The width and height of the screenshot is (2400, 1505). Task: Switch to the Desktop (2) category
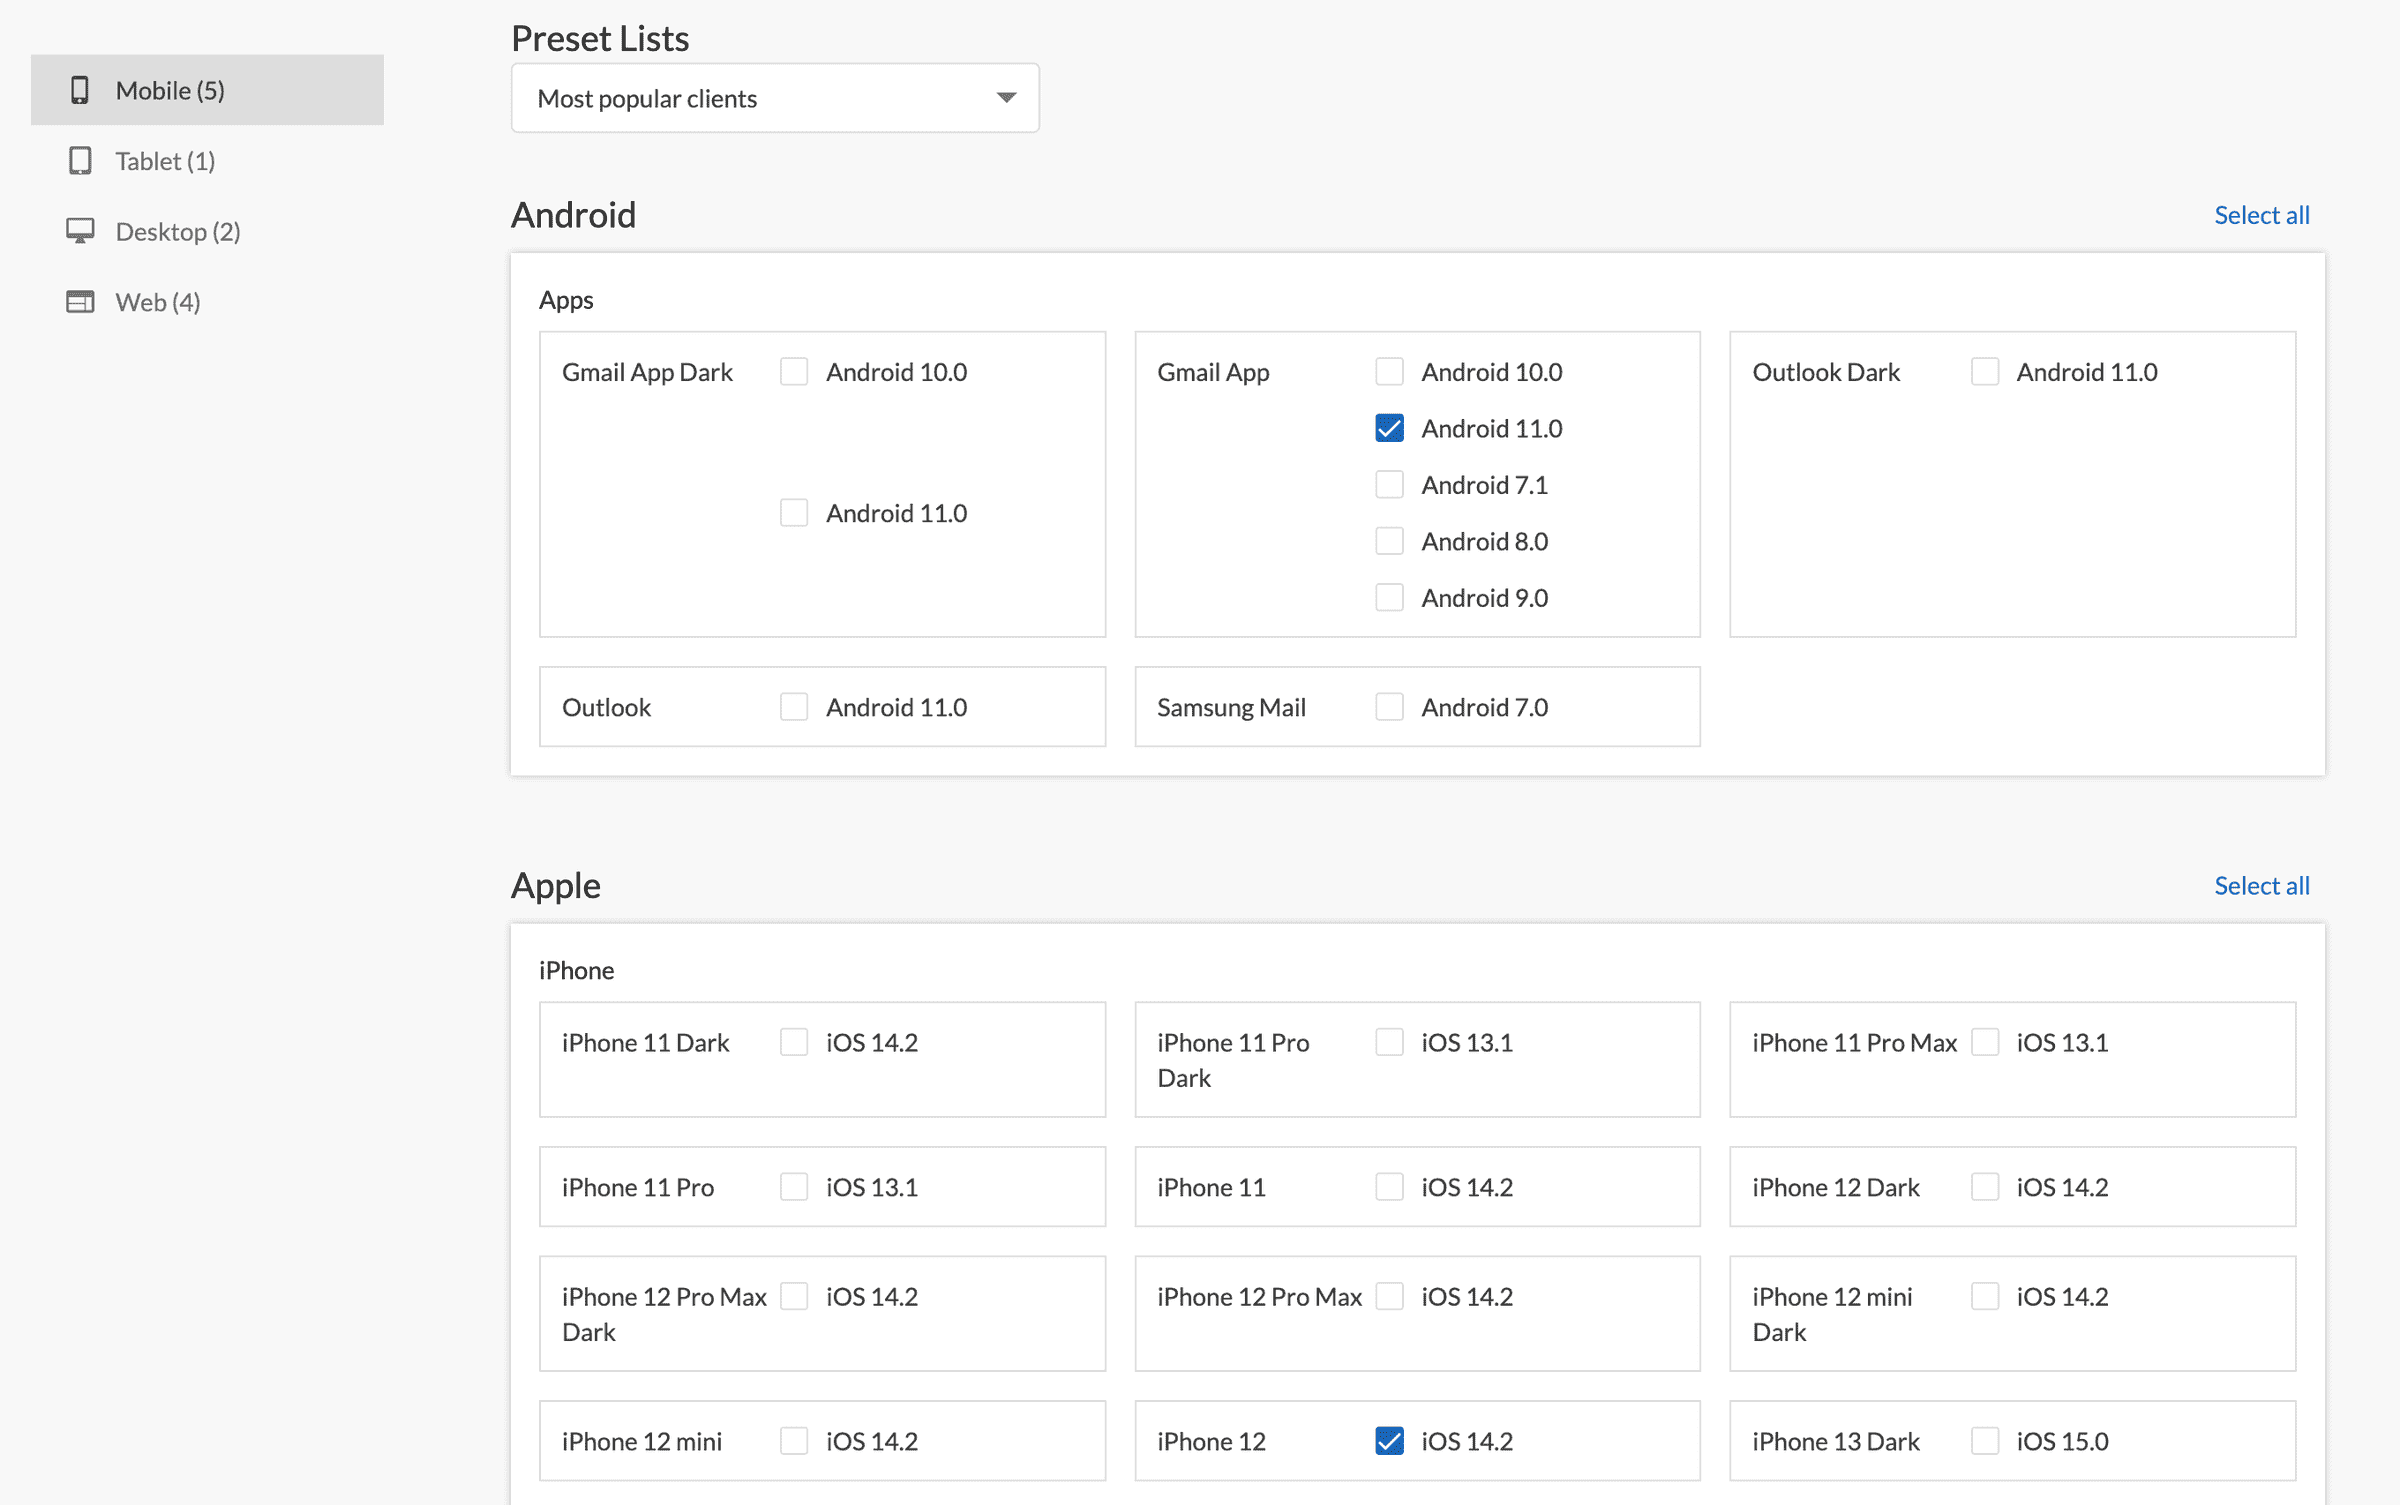click(207, 231)
